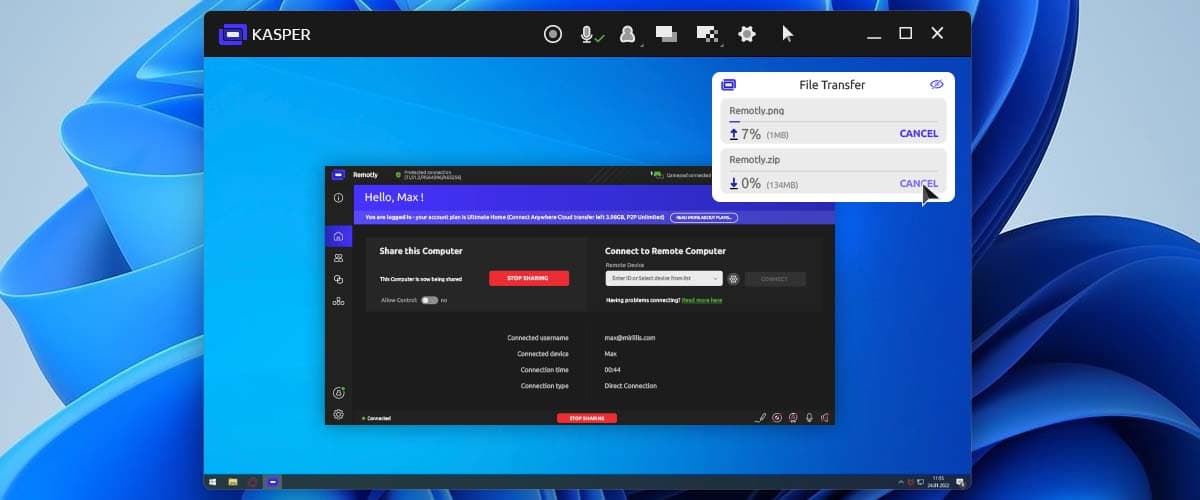Click the Remotly.zip file name
The width and height of the screenshot is (1200, 500).
point(756,160)
